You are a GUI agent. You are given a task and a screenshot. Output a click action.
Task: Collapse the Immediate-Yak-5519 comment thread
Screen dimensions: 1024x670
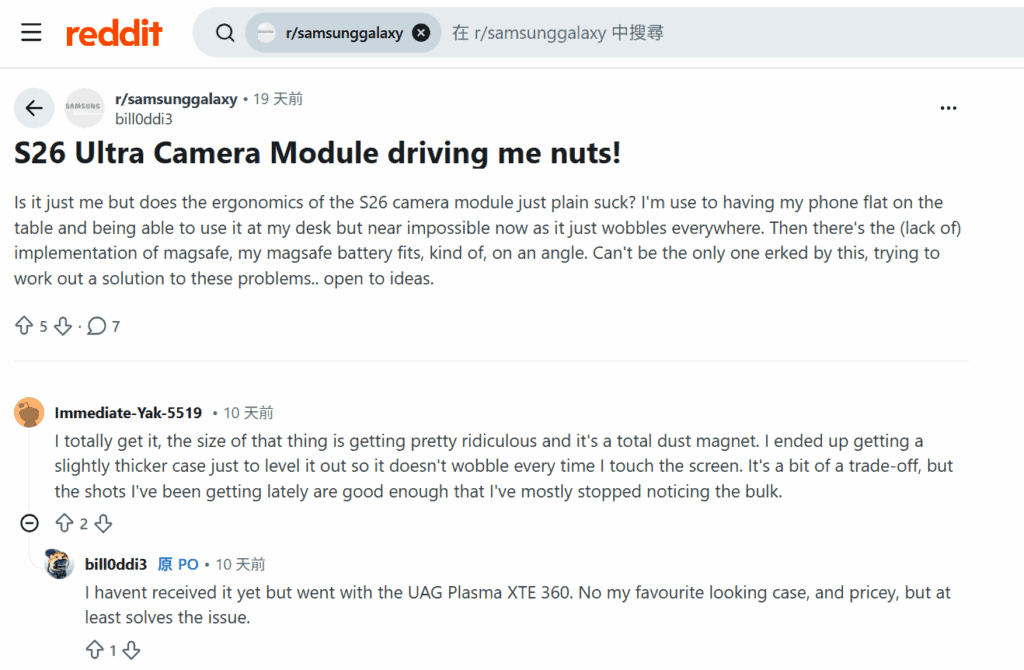[29, 523]
